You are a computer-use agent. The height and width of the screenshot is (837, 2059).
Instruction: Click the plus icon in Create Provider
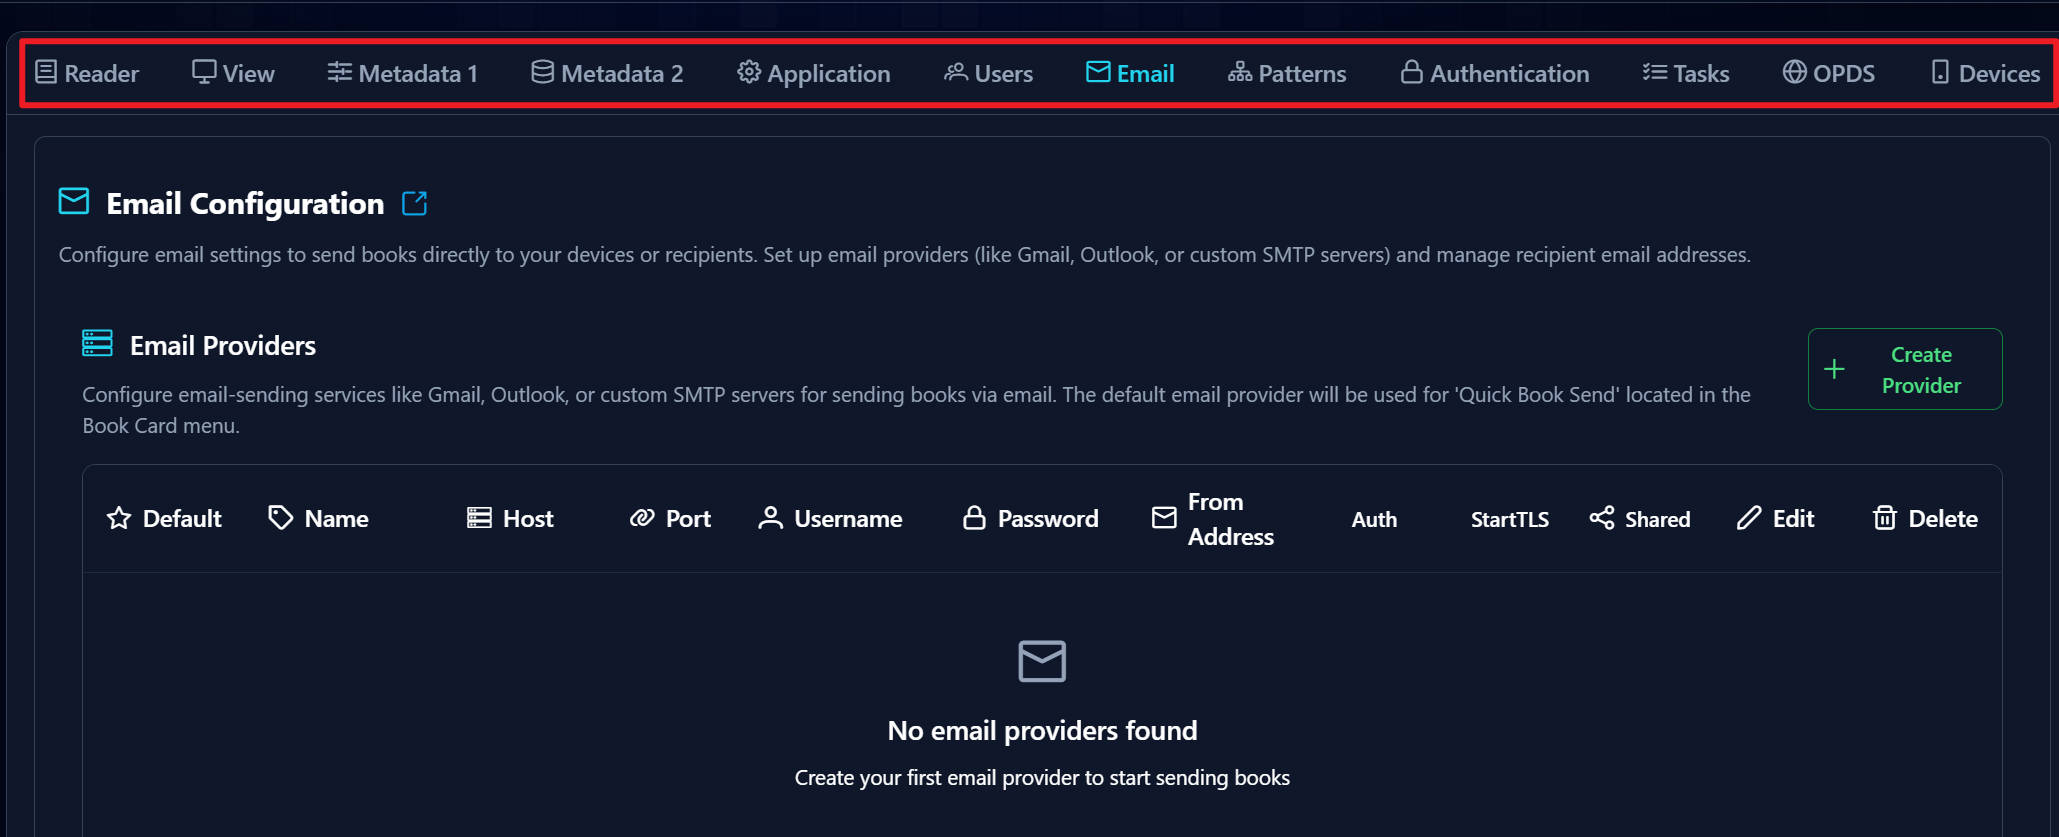pos(1834,369)
